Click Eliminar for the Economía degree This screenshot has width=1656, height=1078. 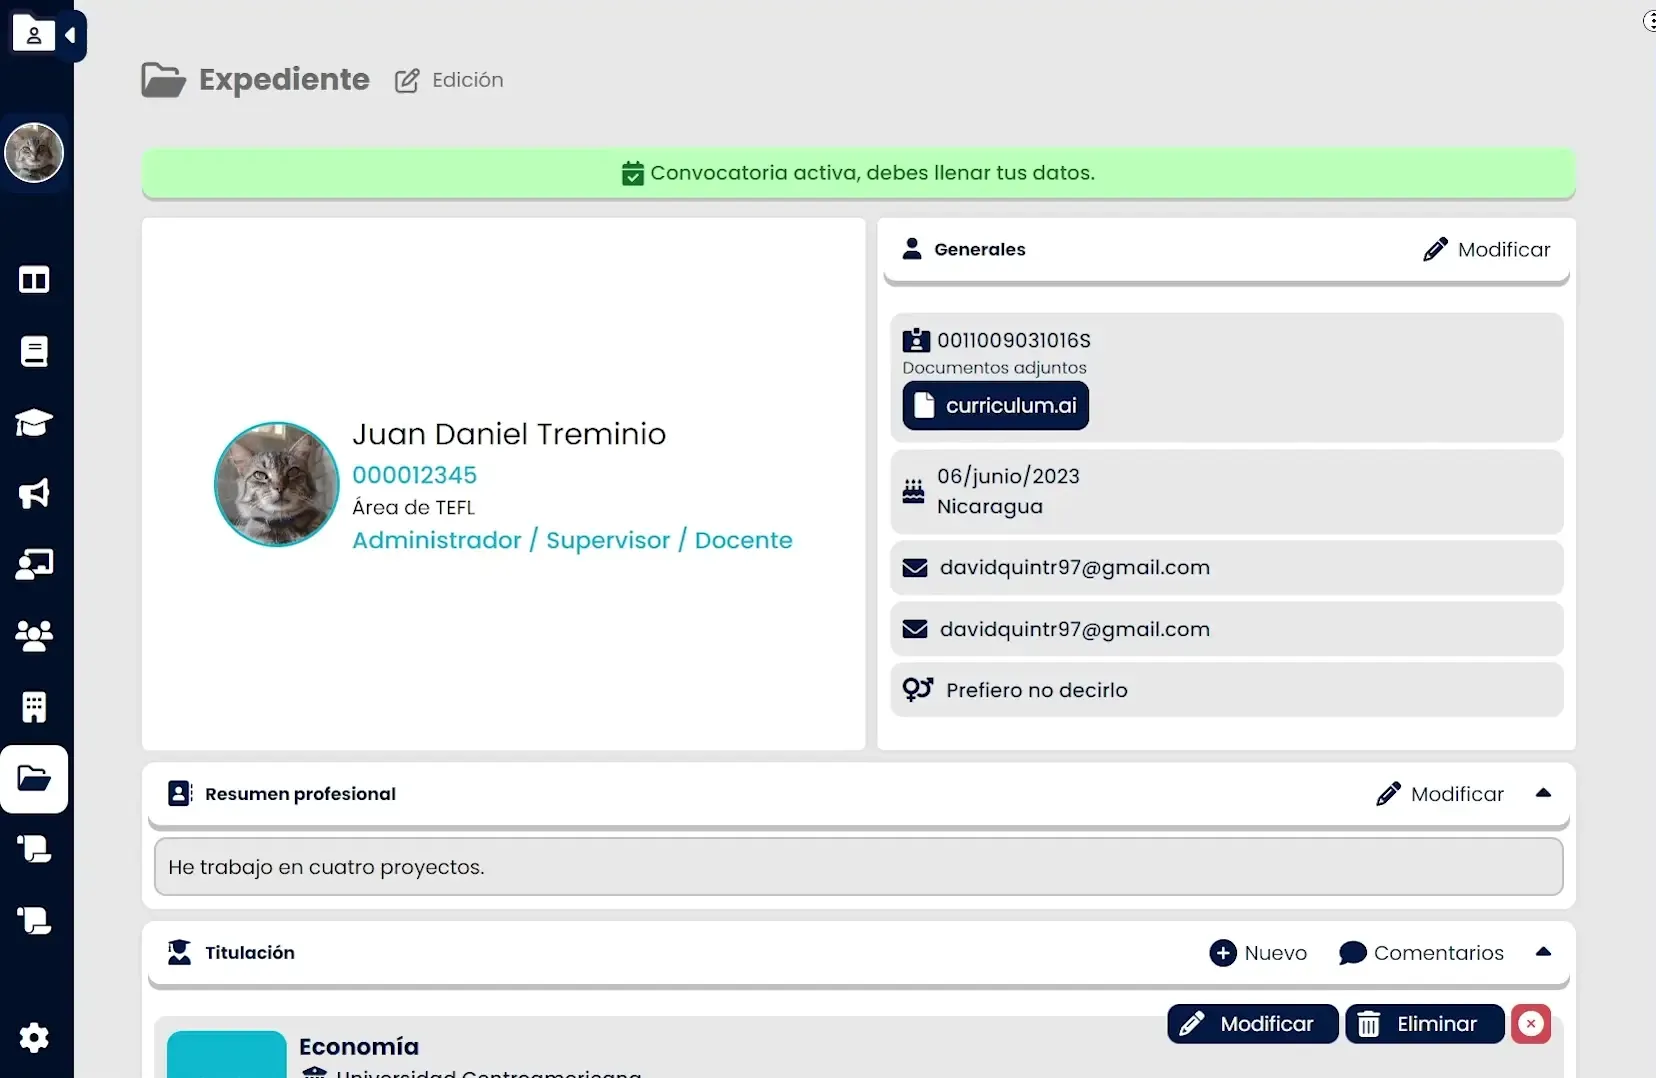tap(1424, 1024)
